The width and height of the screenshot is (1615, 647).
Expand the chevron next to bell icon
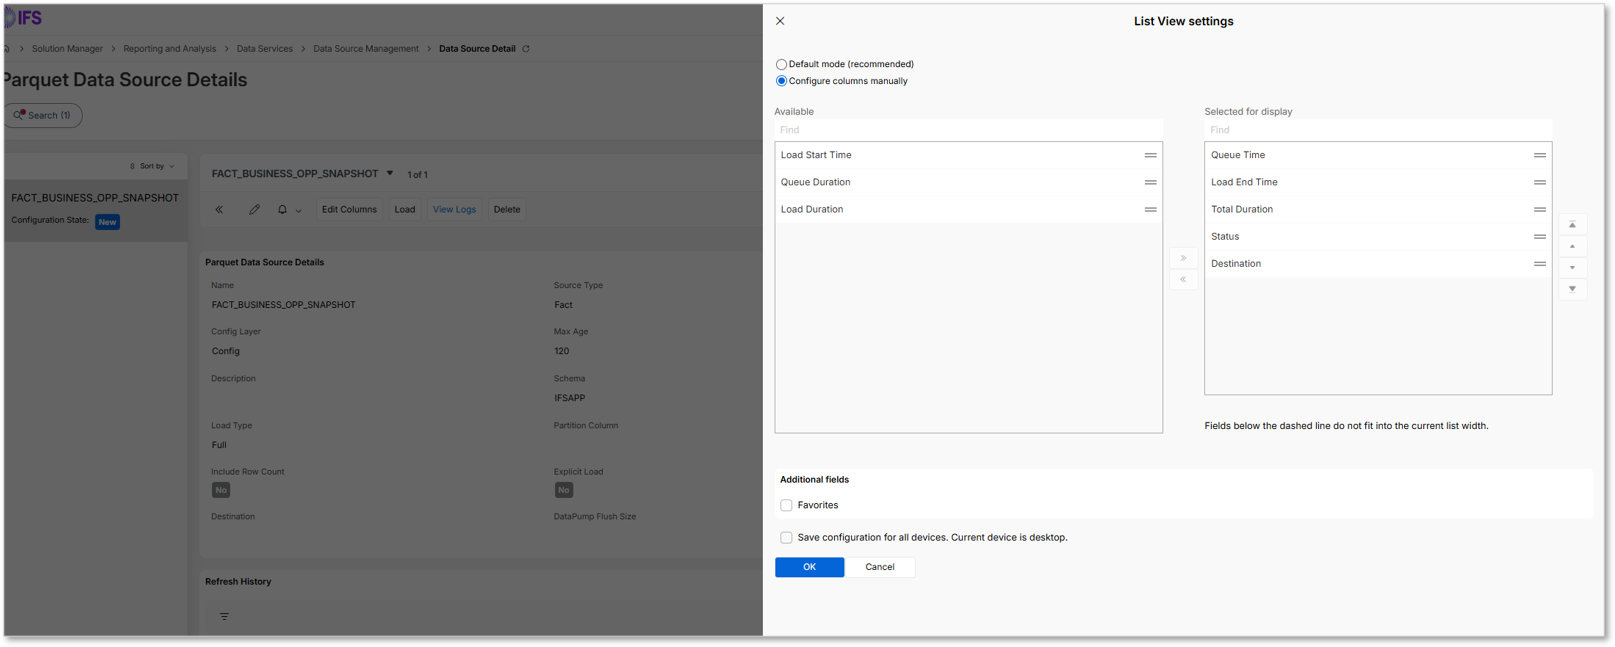tap(298, 211)
